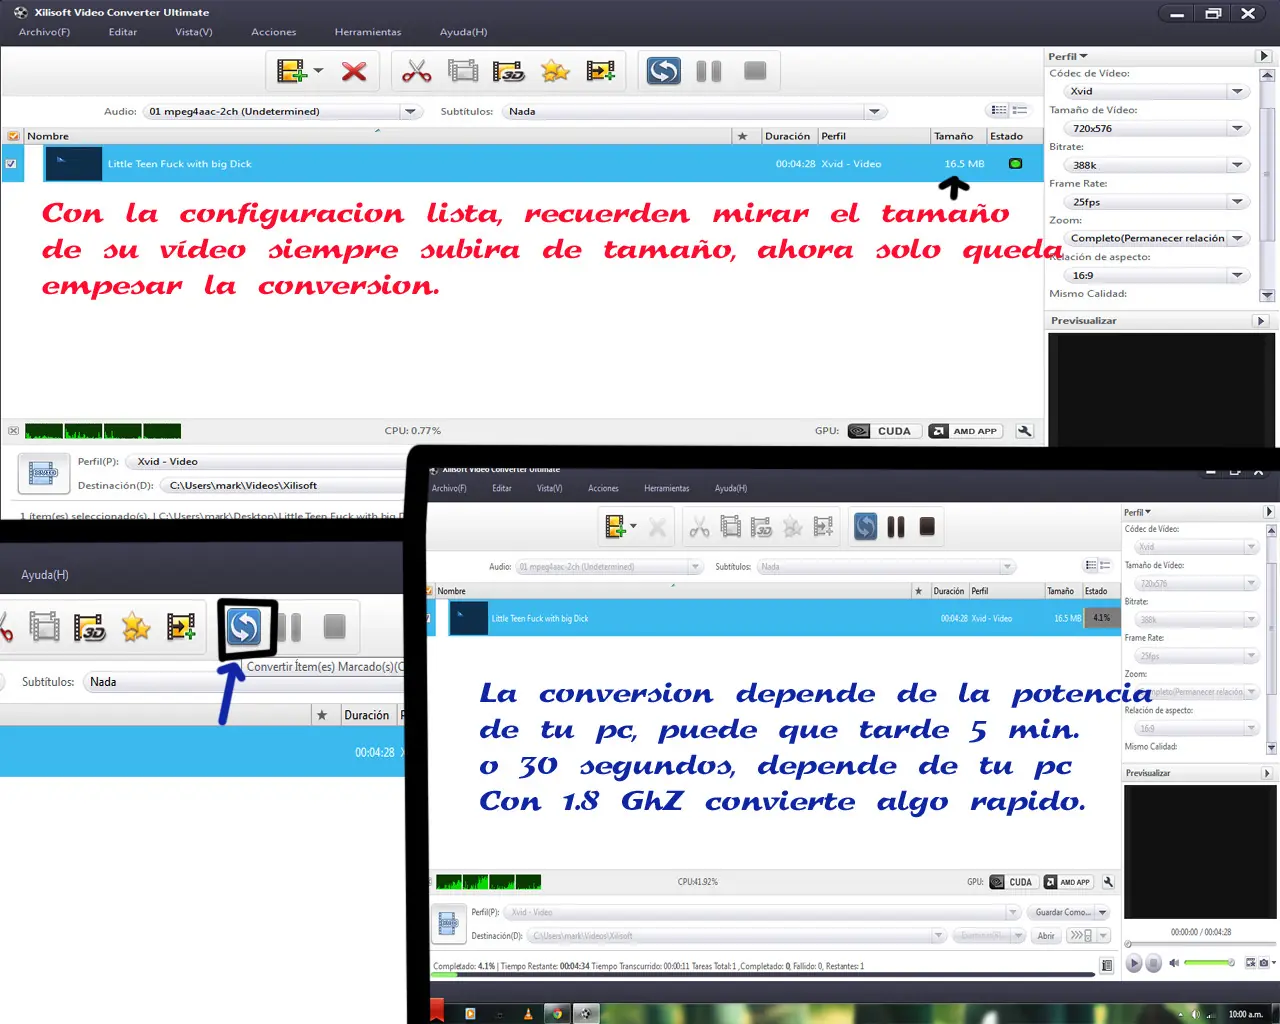Viewport: 1280px width, 1024px height.
Task: Toggle AMD APP button in converting window
Action: click(1068, 882)
